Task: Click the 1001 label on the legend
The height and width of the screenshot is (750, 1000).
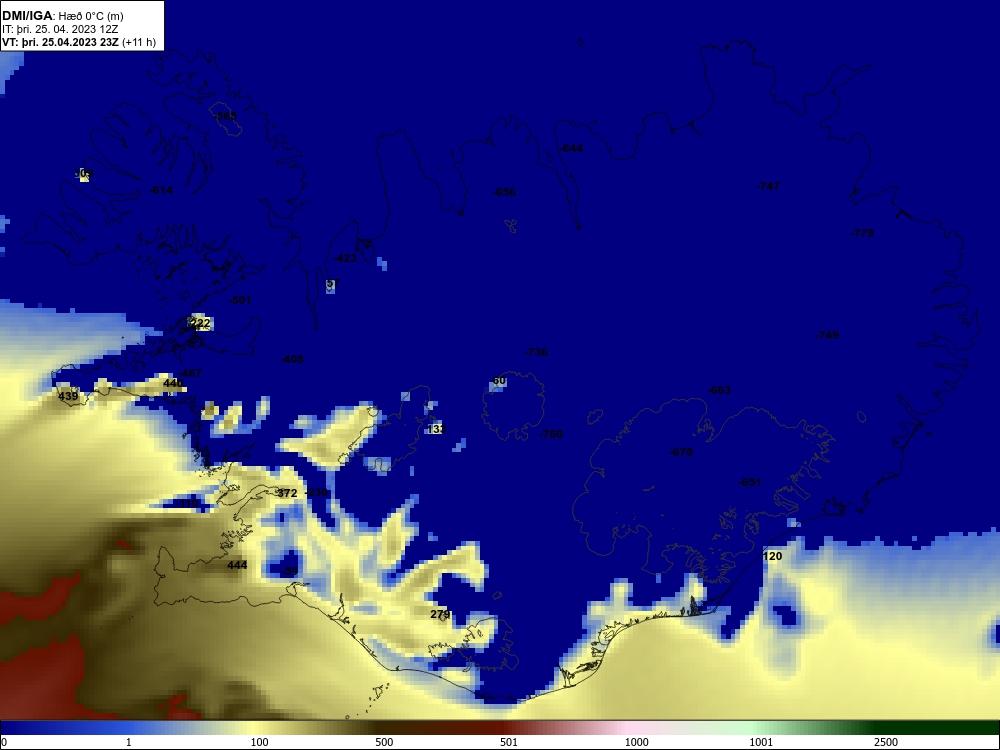Action: click(761, 742)
